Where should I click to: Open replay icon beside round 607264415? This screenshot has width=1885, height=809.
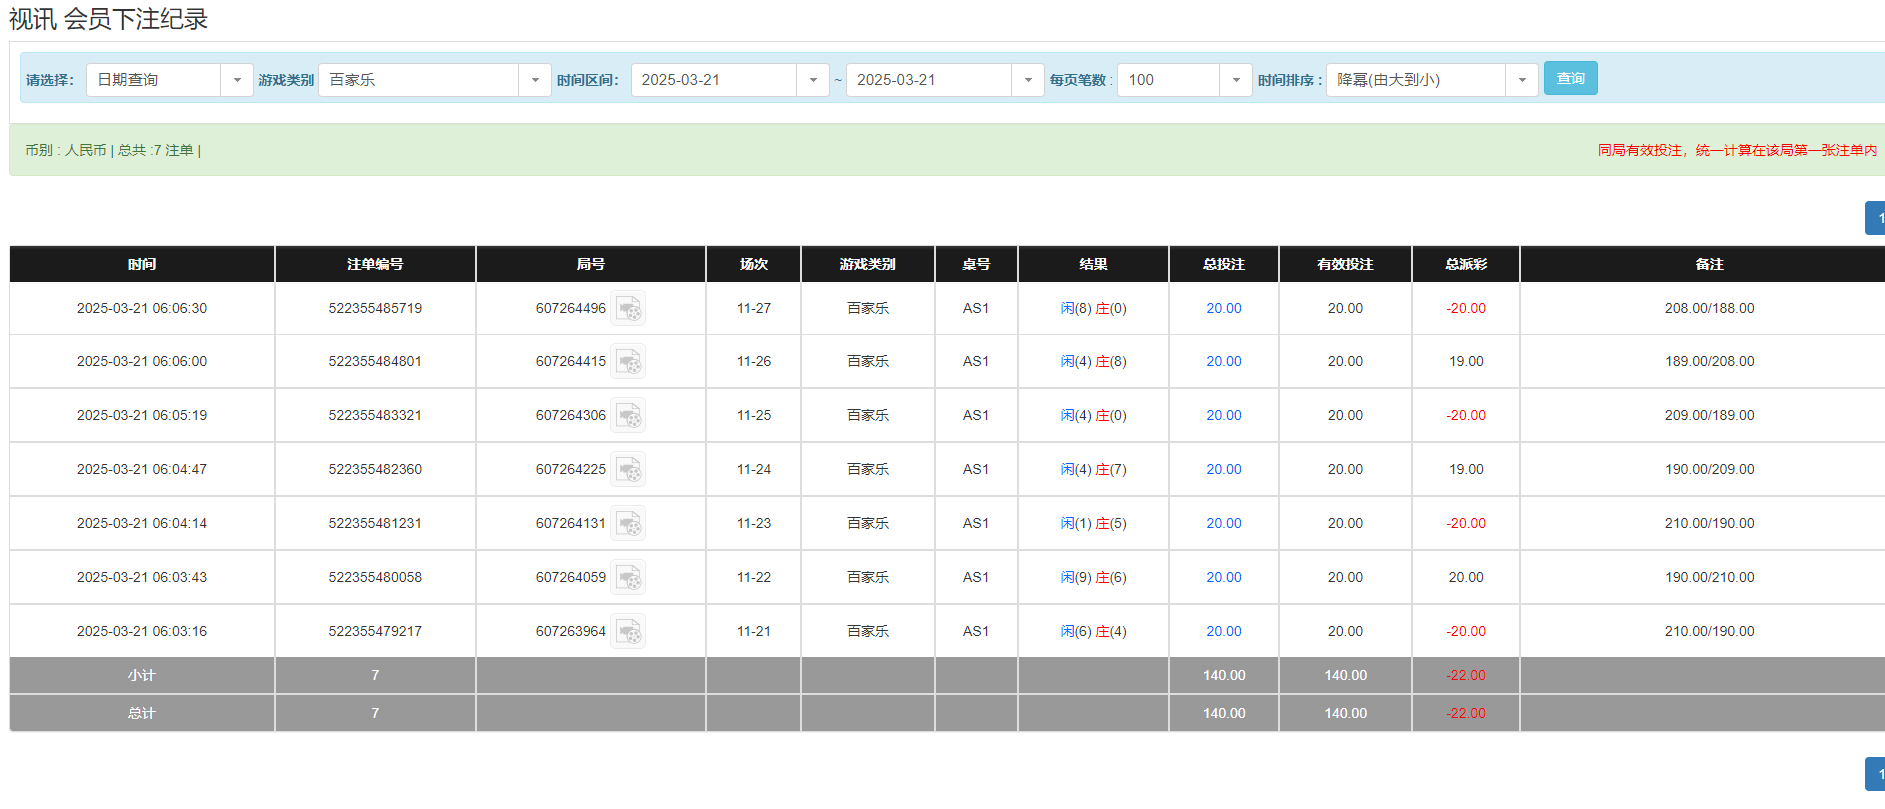628,362
